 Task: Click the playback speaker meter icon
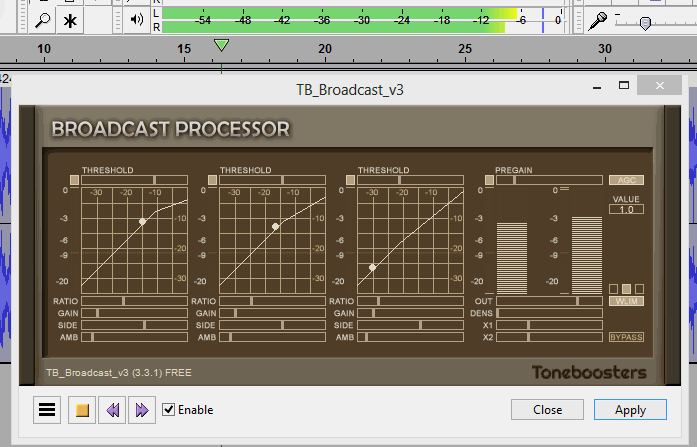click(137, 19)
